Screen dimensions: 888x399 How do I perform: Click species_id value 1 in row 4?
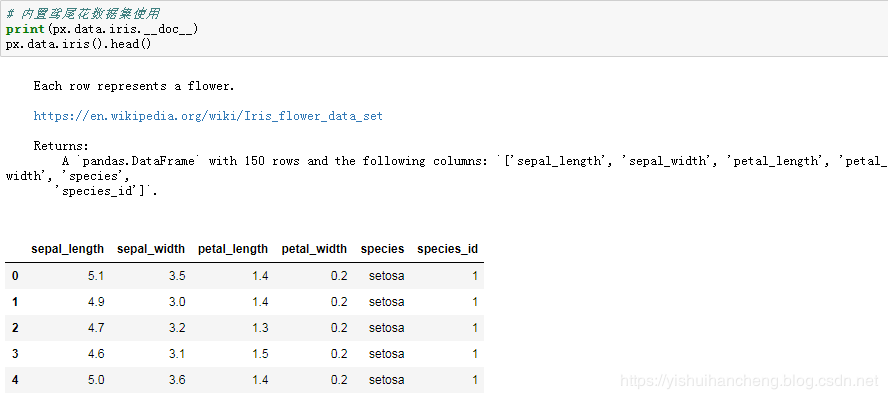[475, 380]
